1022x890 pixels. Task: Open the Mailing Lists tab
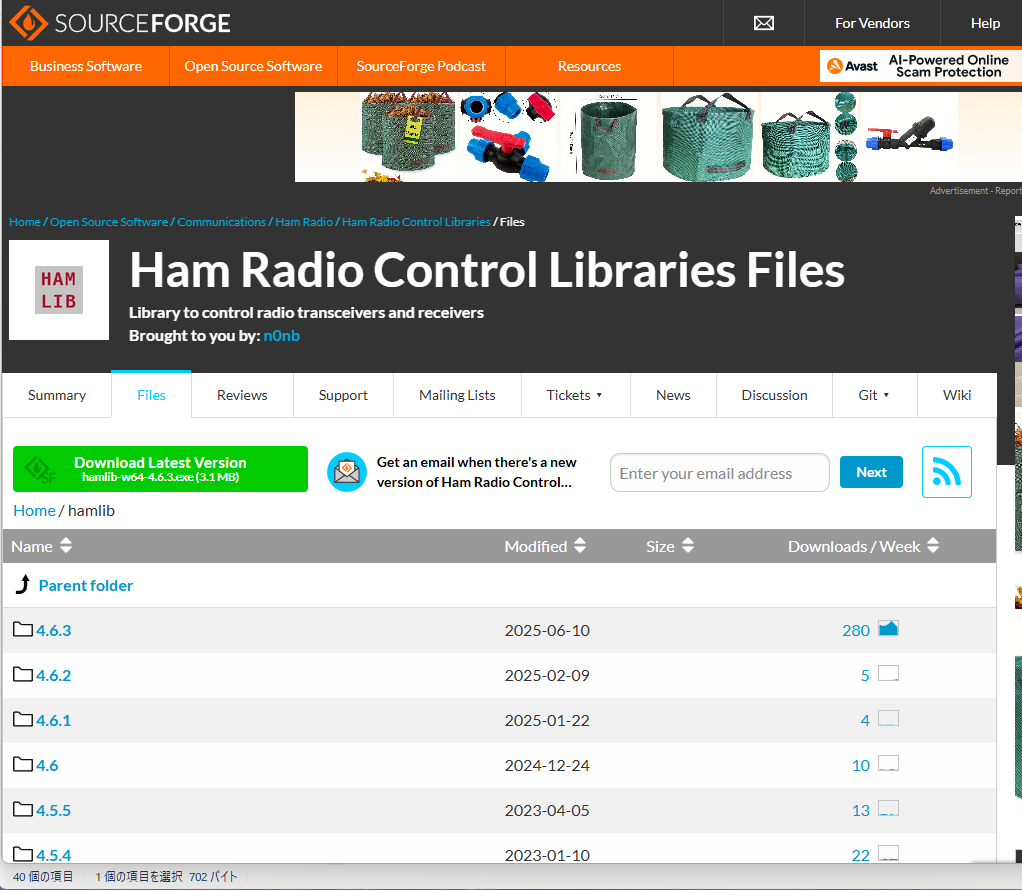pyautogui.click(x=457, y=395)
